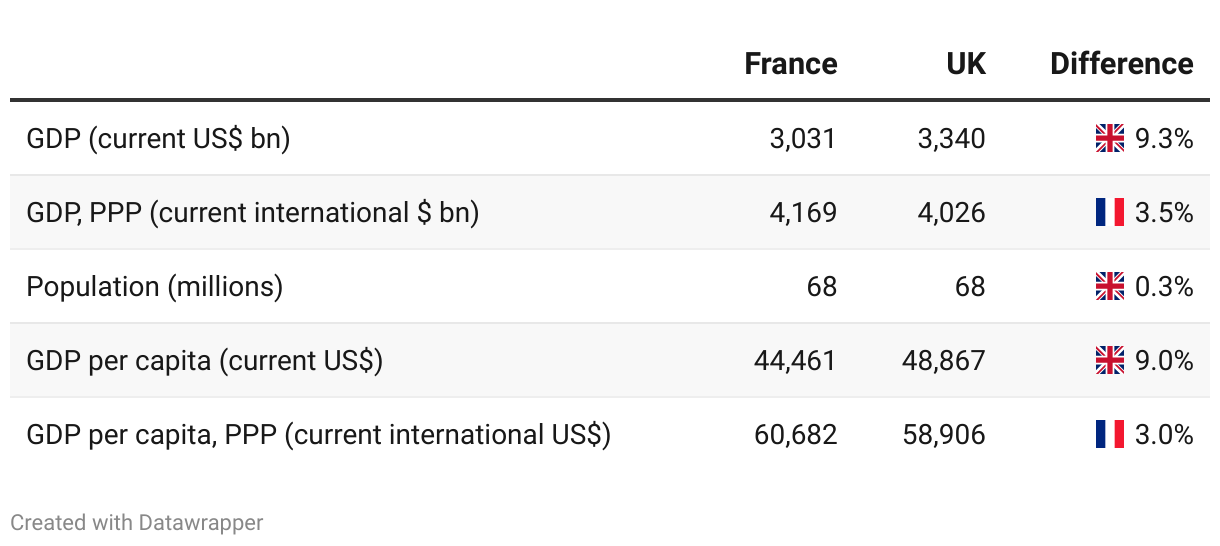Viewport: 1220px width, 546px height.
Task: Click the UK flag in Population row
Action: (x=1110, y=286)
